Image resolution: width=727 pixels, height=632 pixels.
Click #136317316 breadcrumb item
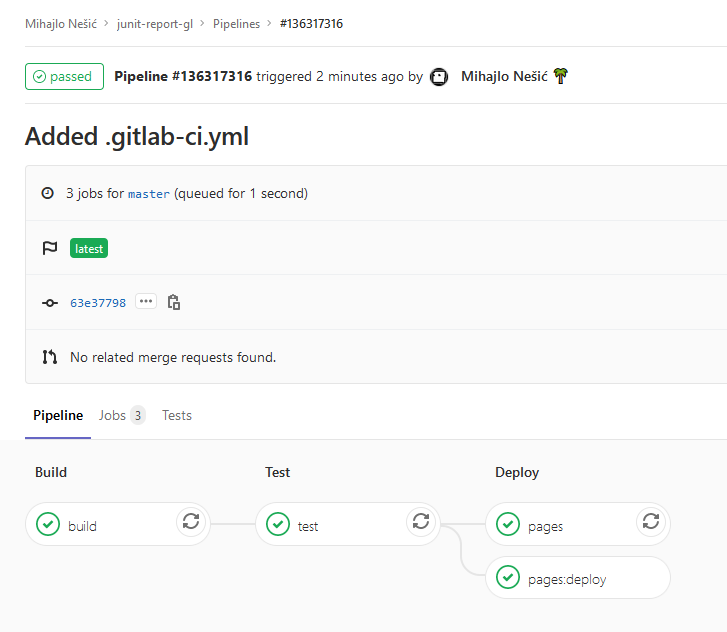[x=311, y=24]
